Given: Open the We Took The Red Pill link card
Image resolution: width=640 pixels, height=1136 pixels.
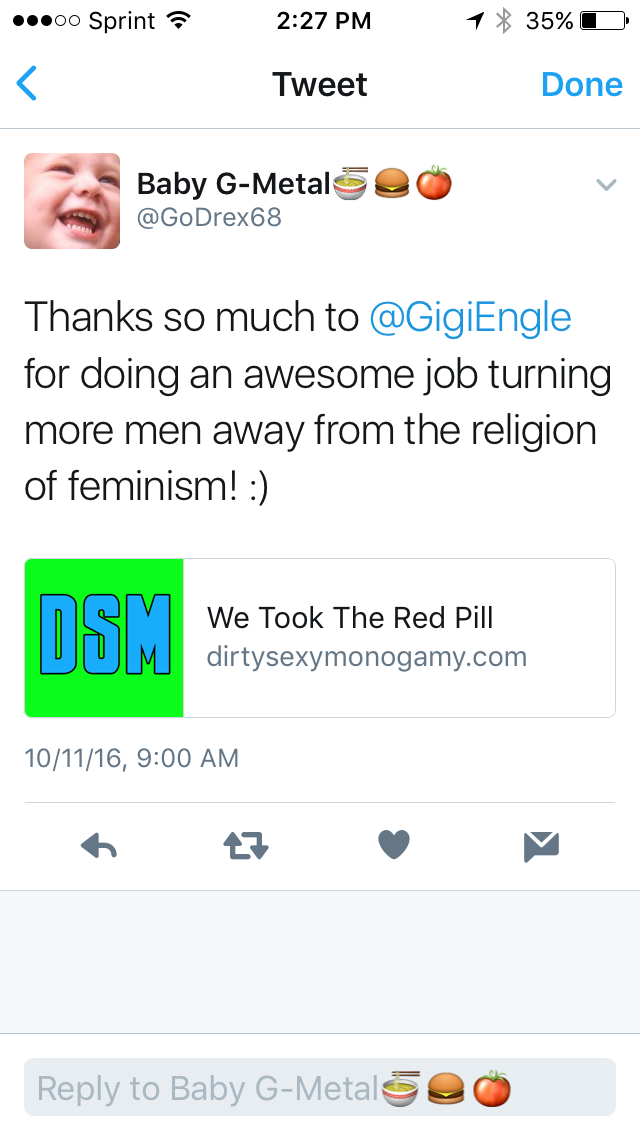Looking at the screenshot, I should coord(320,638).
